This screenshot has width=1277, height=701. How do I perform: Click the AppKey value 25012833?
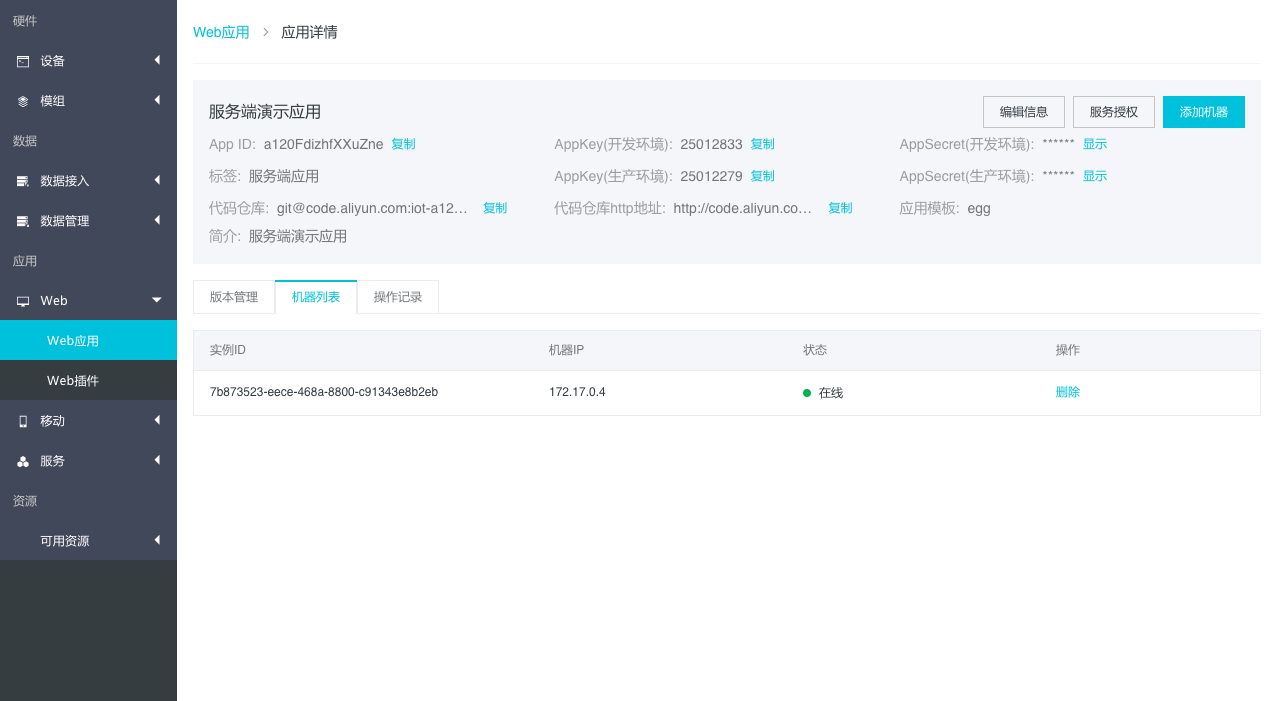pos(711,144)
